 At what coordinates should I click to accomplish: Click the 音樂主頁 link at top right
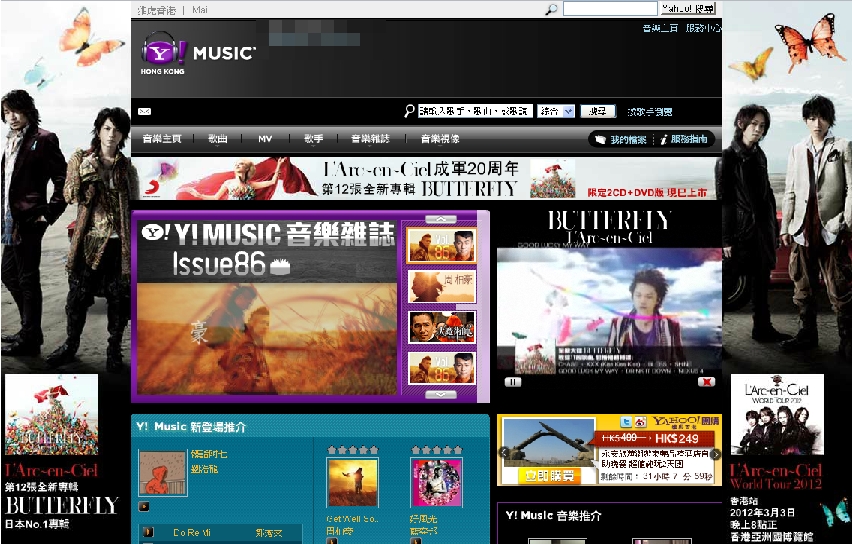pyautogui.click(x=660, y=28)
